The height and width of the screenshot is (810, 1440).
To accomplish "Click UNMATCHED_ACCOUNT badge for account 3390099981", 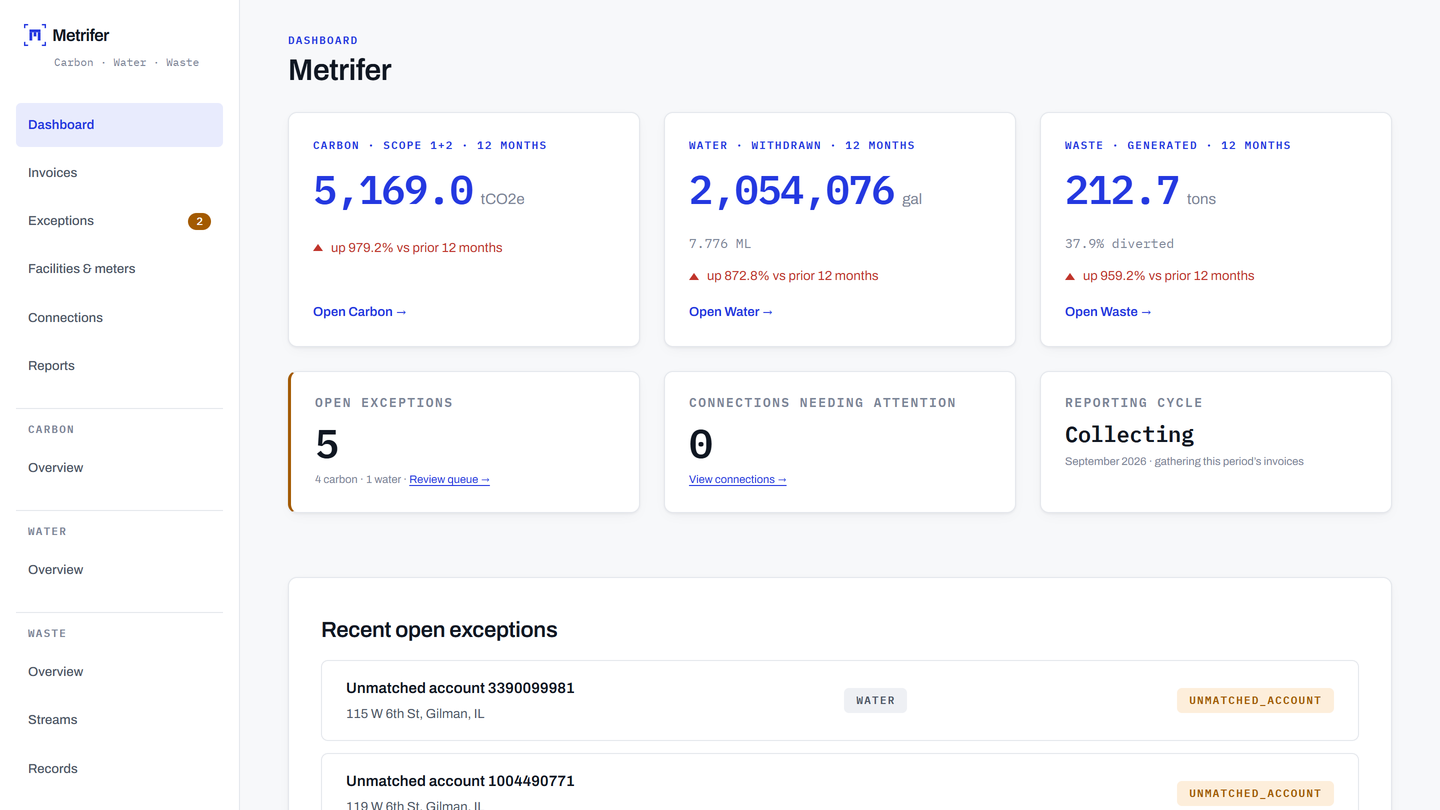I will (1255, 701).
